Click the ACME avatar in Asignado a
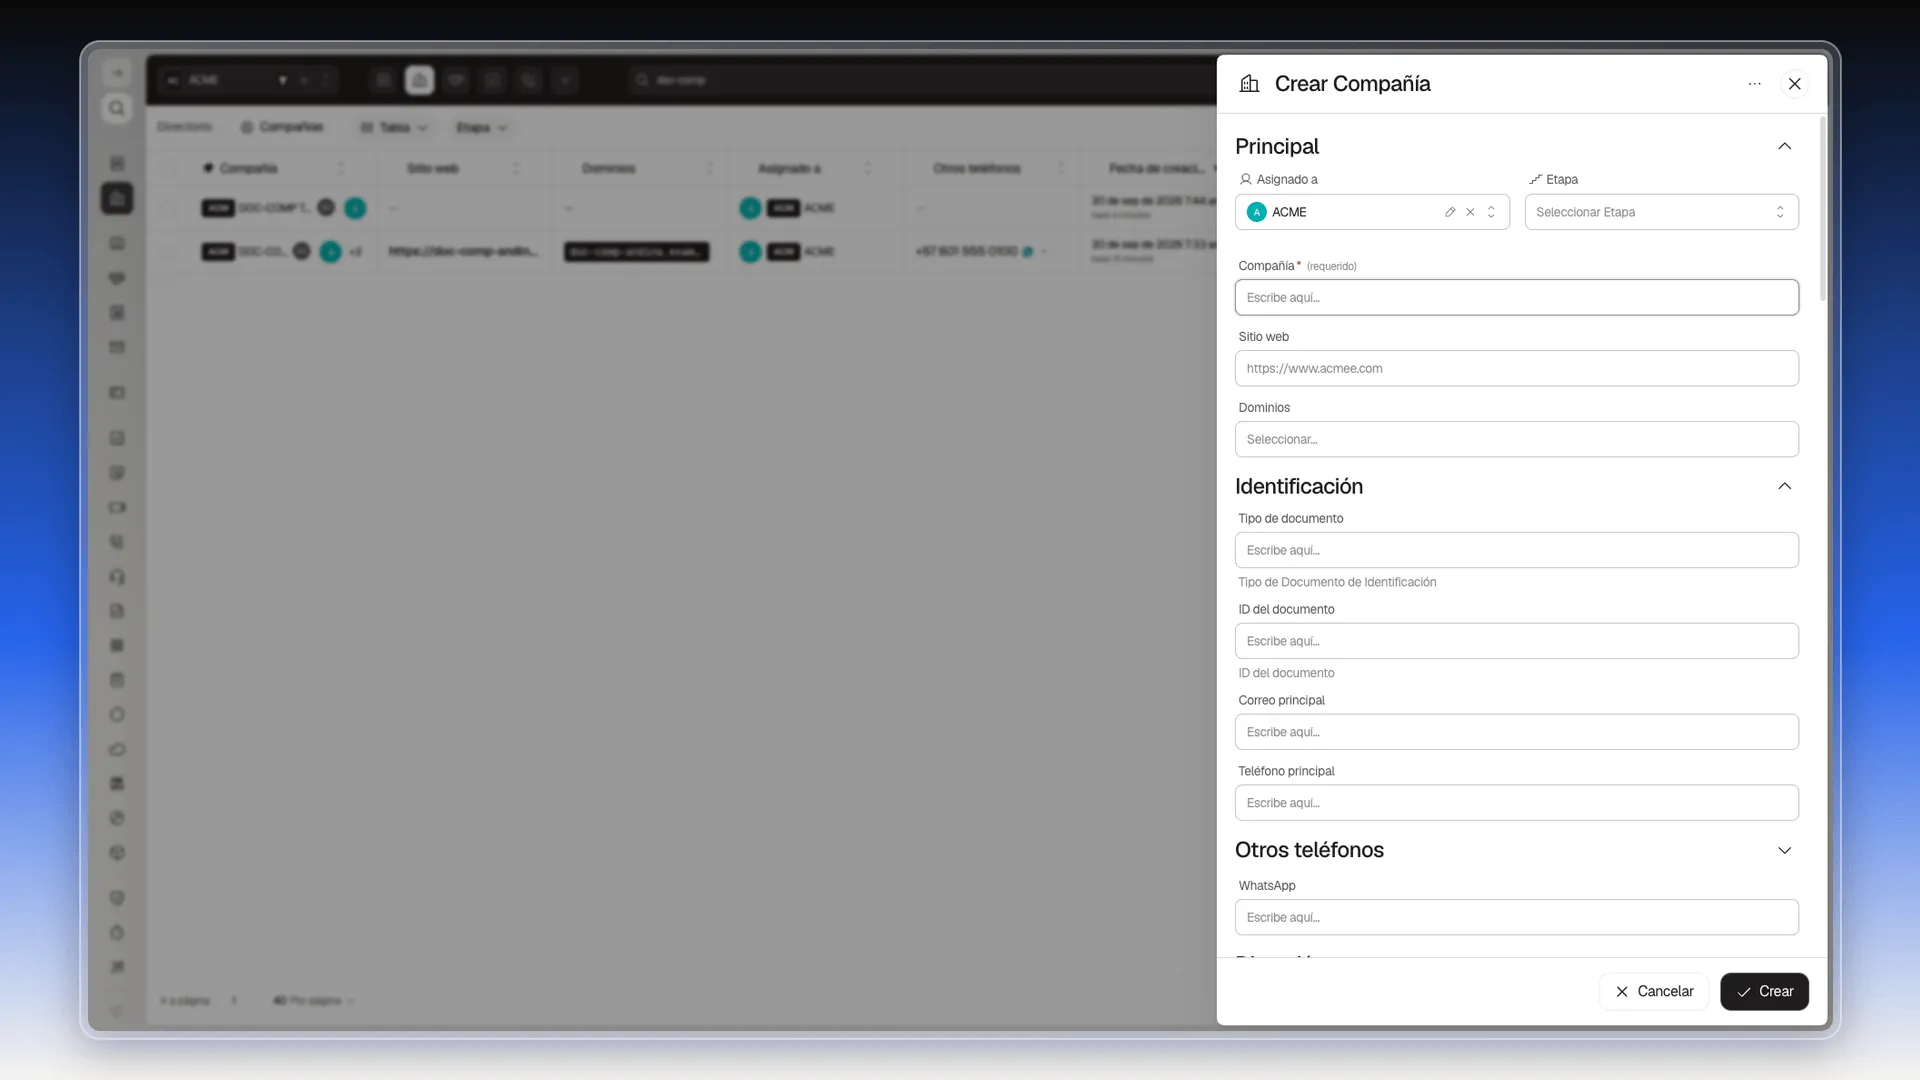The height and width of the screenshot is (1080, 1920). click(1256, 212)
